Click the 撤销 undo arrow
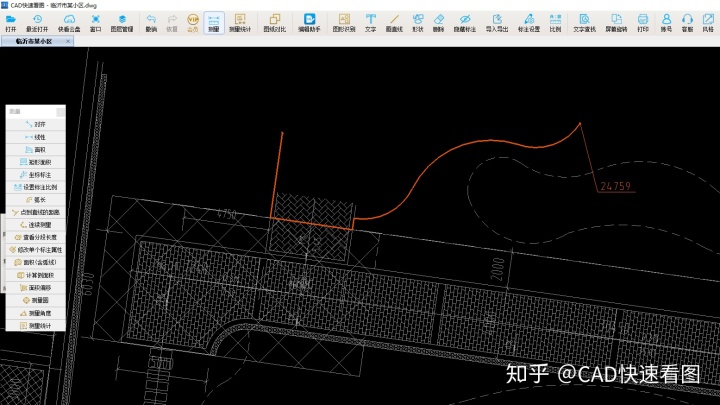 [x=151, y=22]
